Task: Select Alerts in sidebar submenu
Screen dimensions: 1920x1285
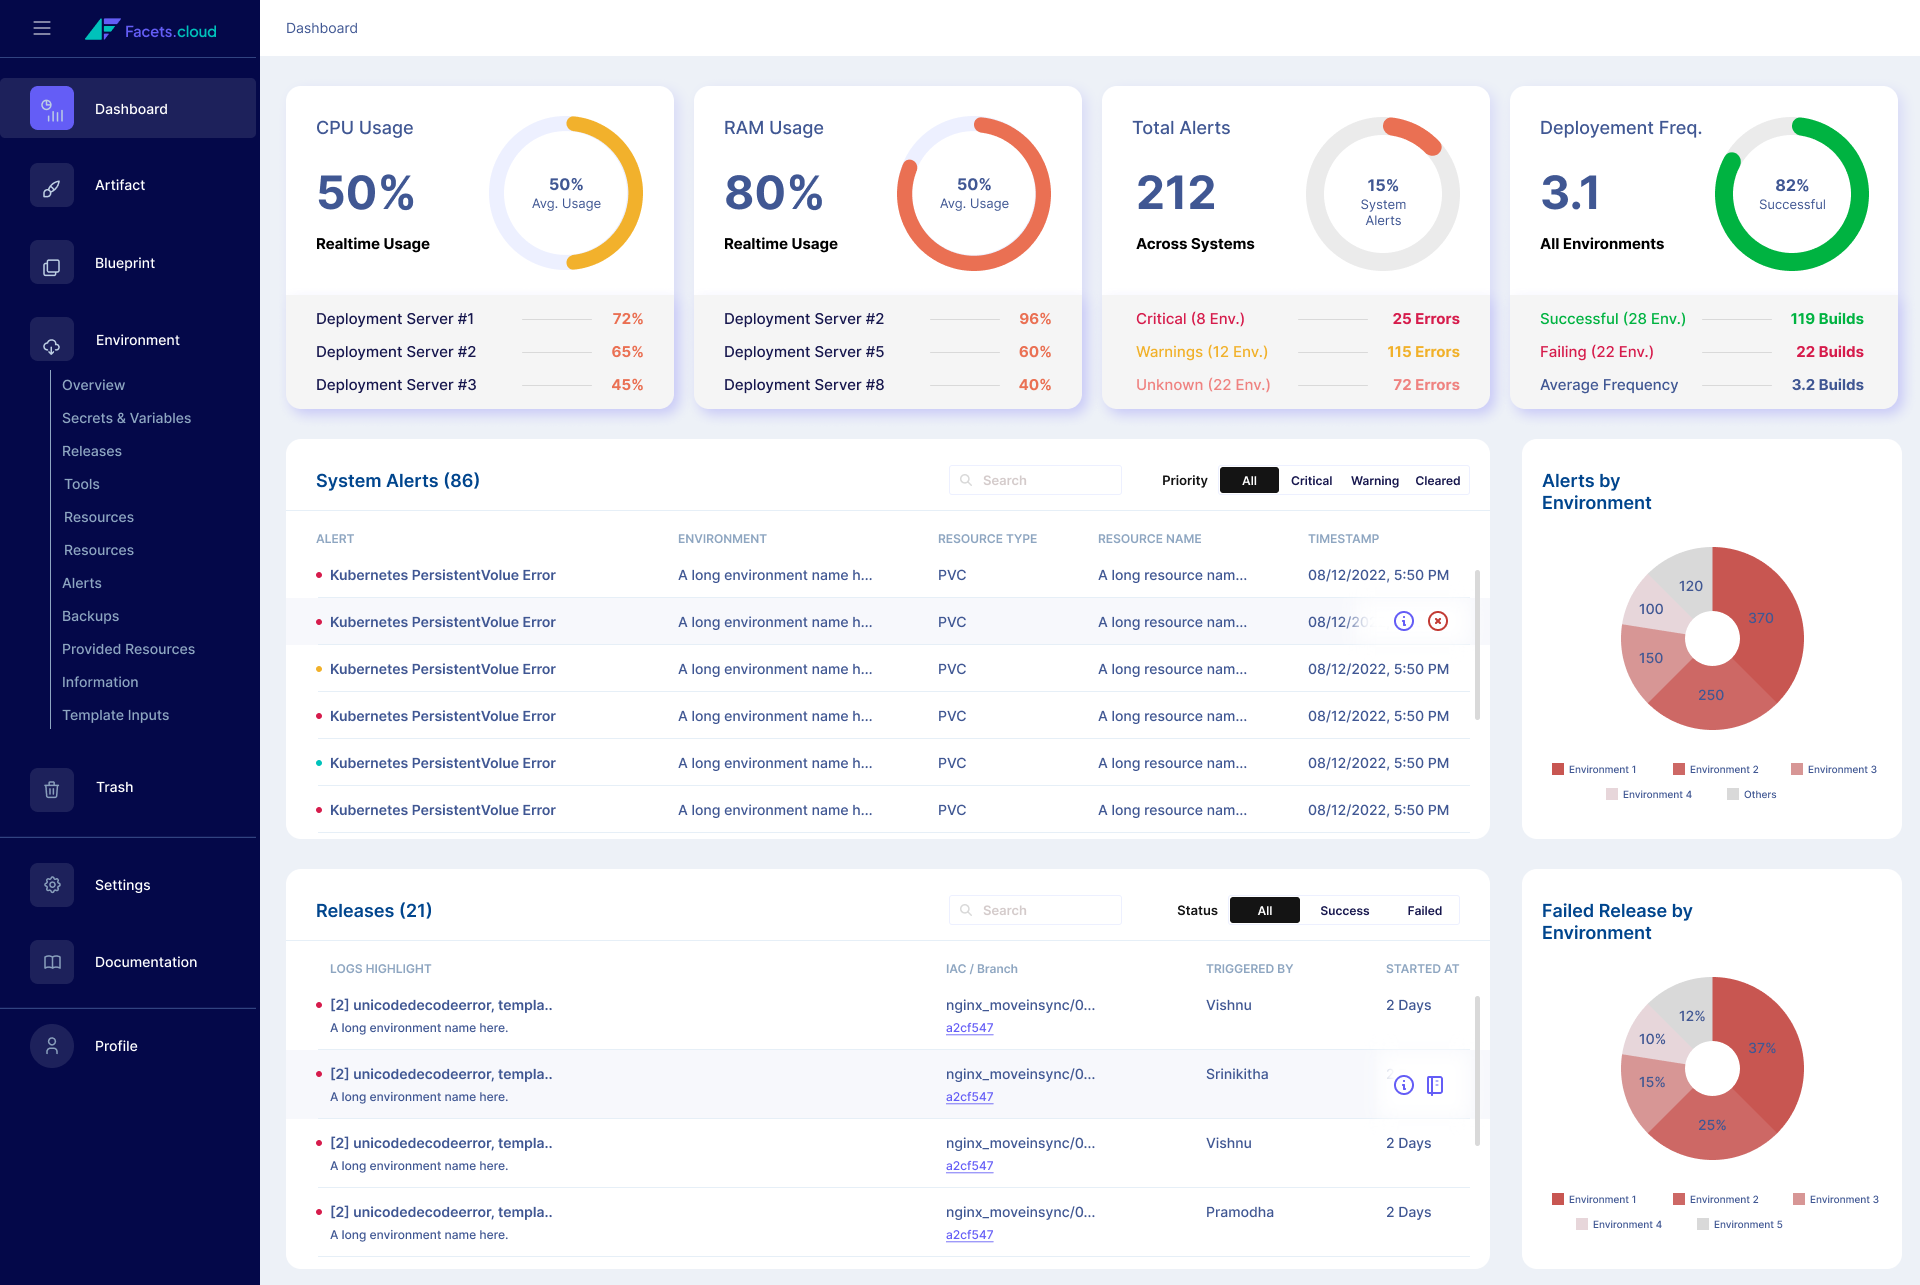Action: 82,583
